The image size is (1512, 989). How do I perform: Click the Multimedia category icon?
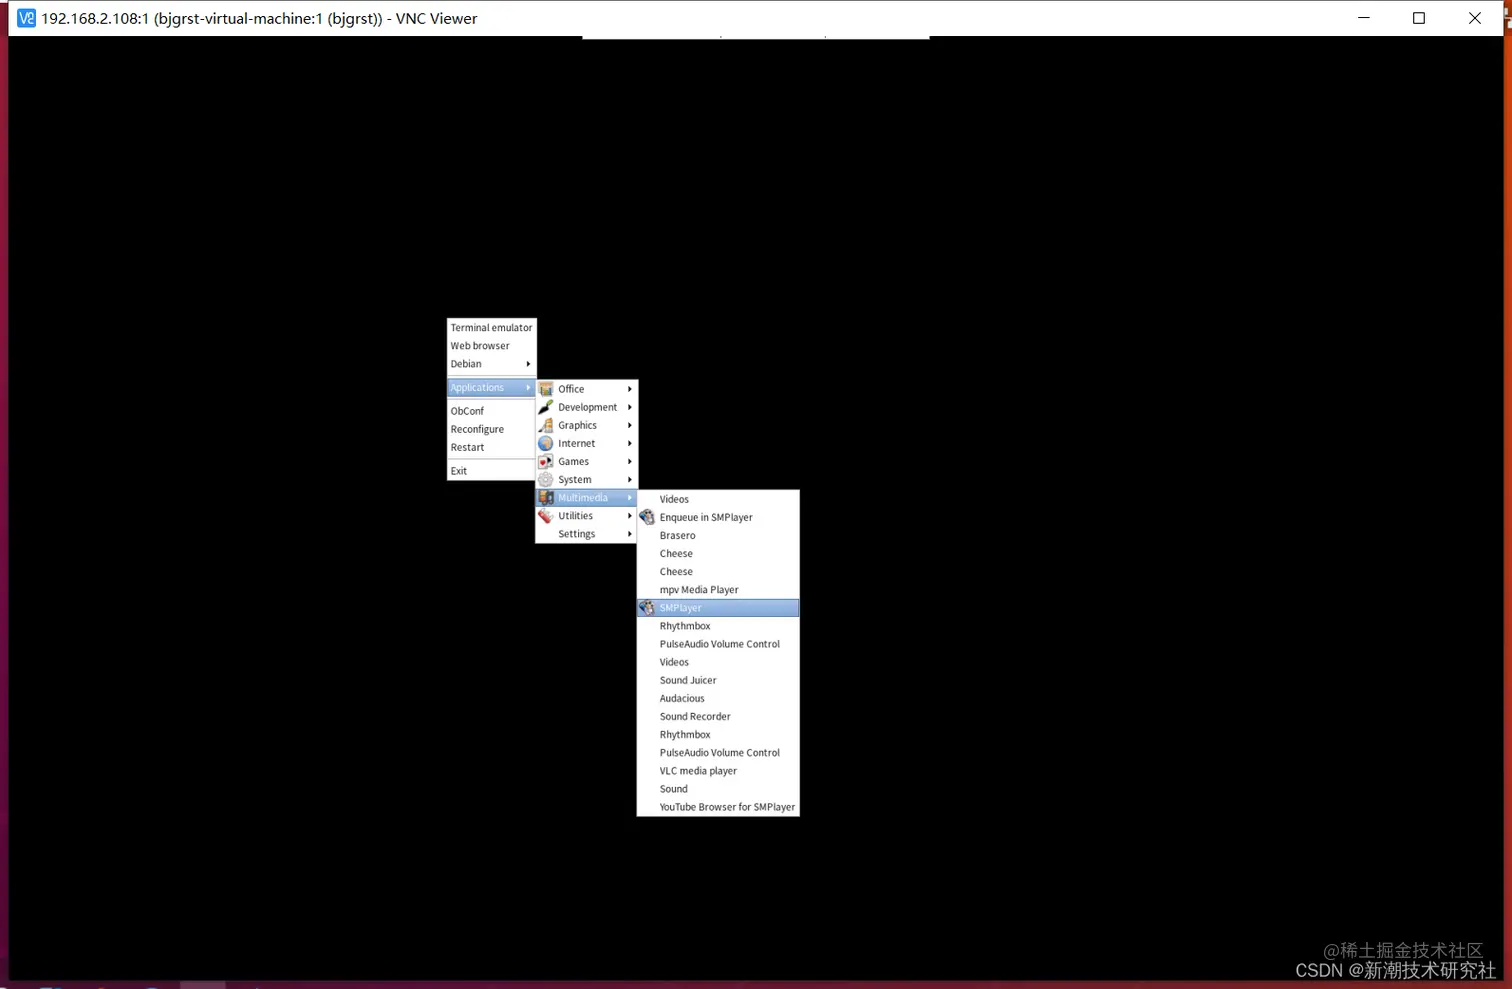coord(546,497)
